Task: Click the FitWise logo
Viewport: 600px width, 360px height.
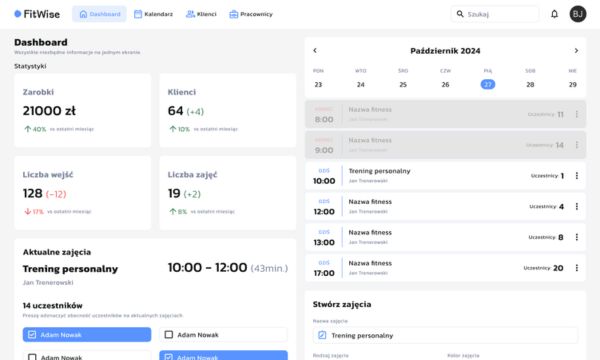Action: click(37, 14)
